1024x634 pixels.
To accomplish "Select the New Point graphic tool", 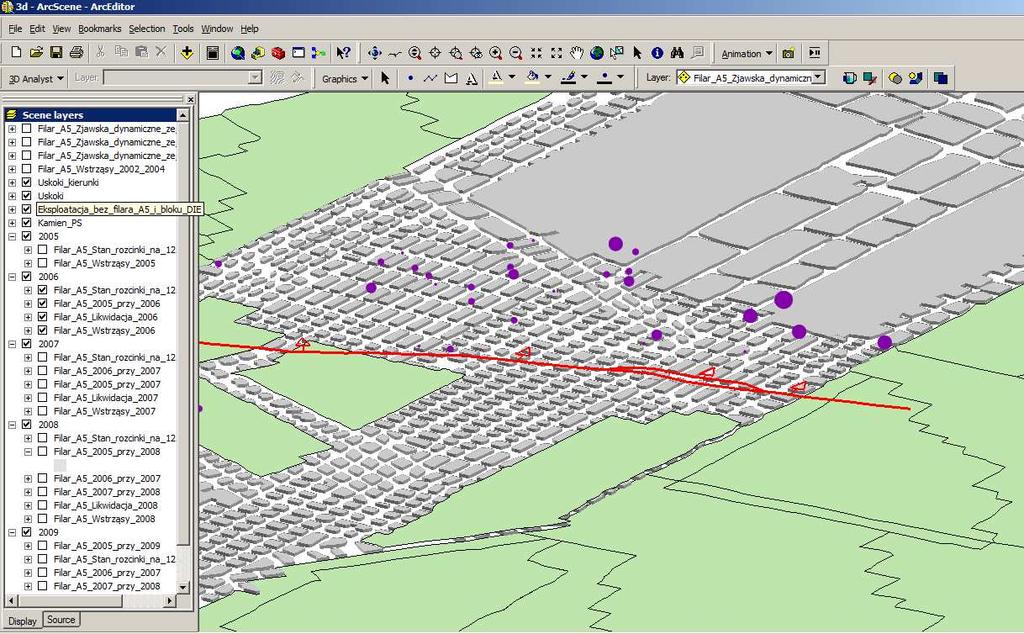I will coord(410,78).
